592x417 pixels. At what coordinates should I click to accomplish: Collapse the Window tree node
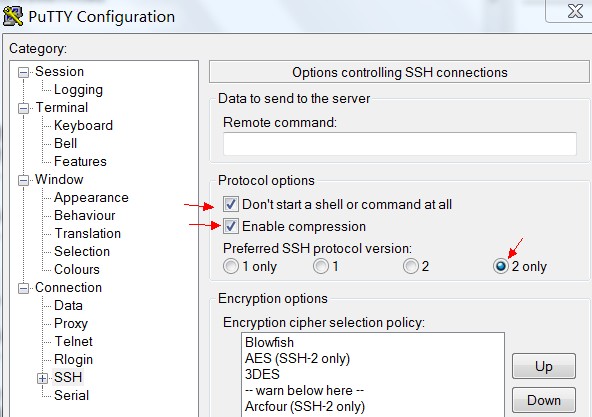(23, 180)
